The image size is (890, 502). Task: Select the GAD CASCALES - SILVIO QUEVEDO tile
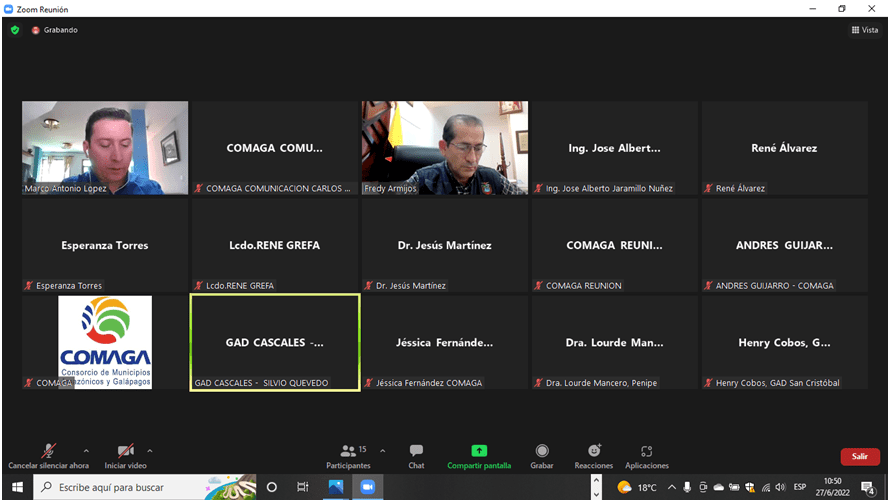[x=275, y=342]
